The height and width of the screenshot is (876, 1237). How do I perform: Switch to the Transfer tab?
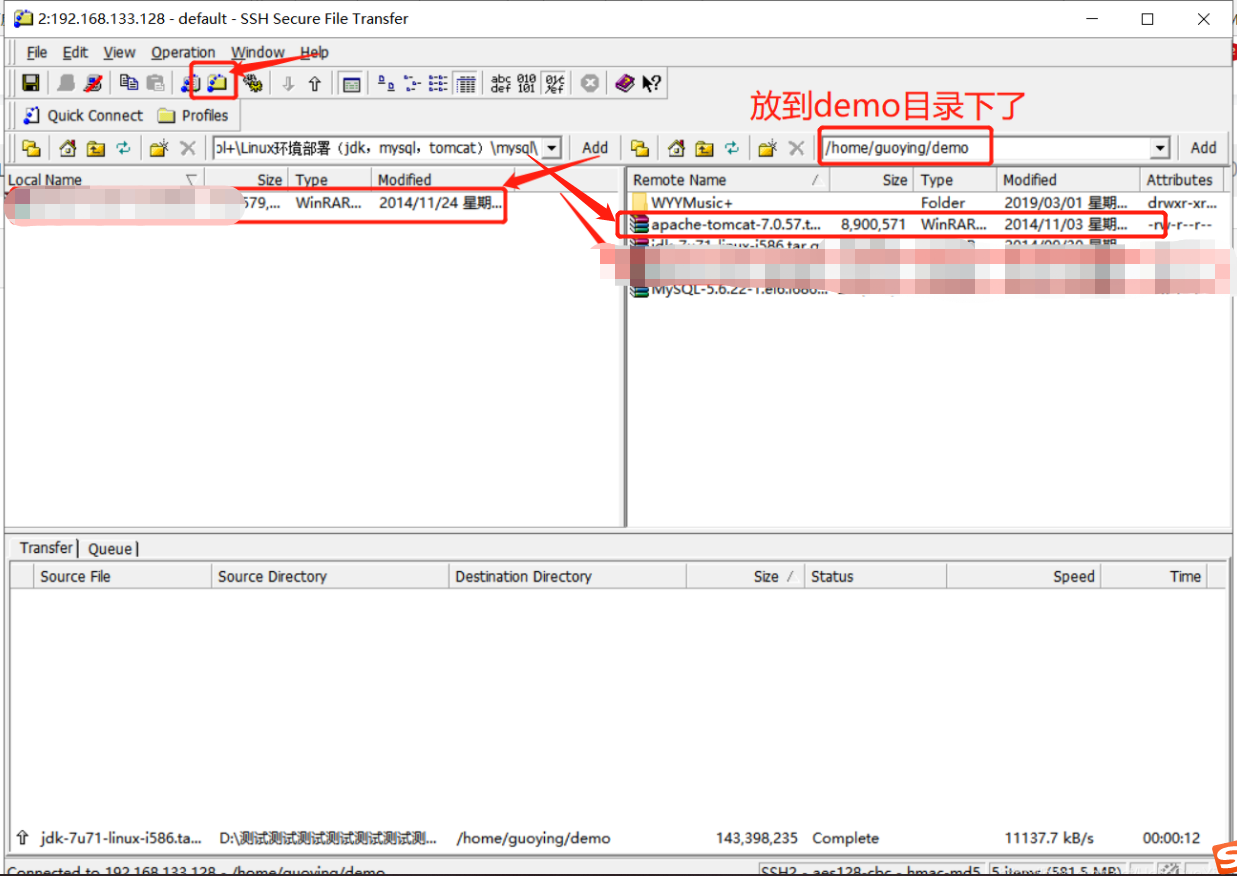coord(46,547)
